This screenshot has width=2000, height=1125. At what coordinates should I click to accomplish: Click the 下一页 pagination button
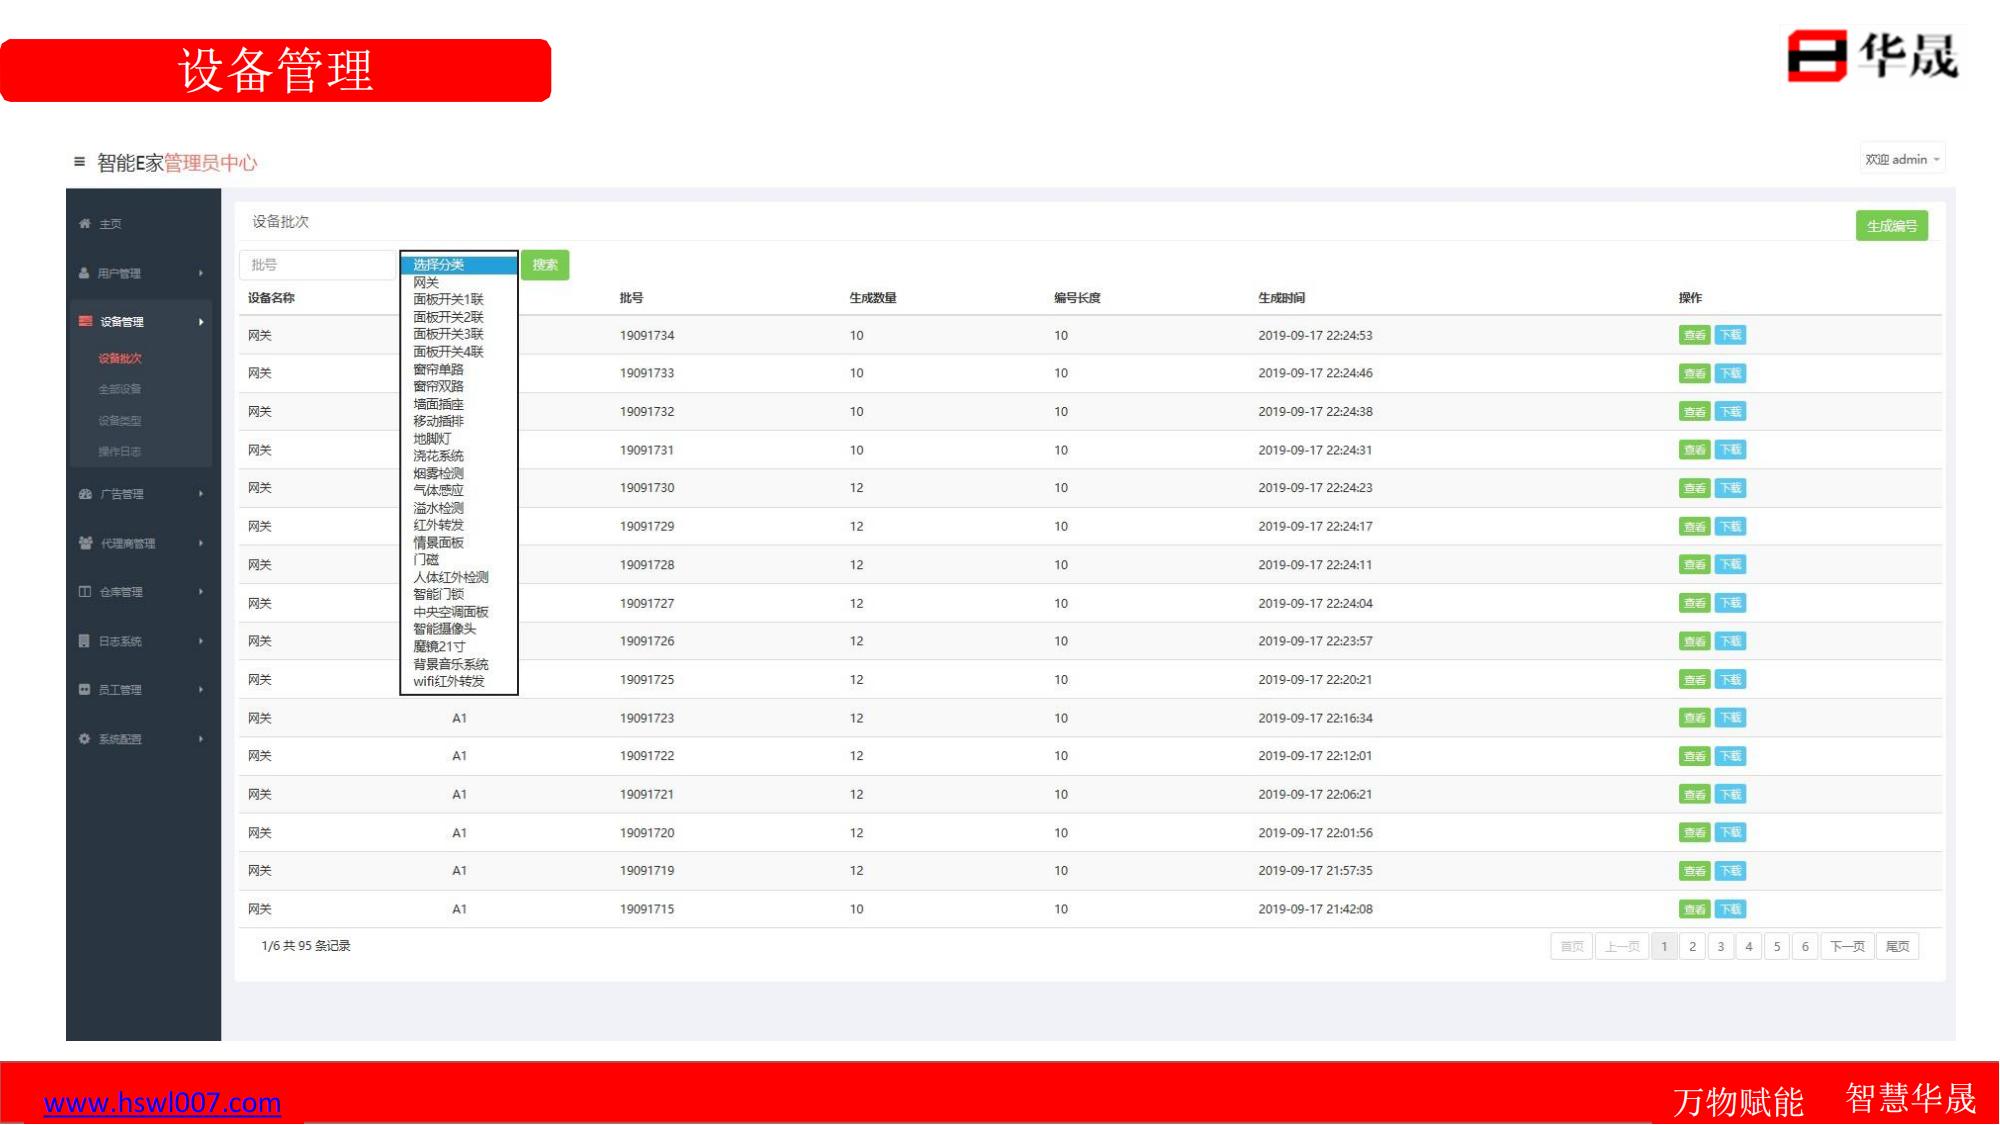coord(1847,947)
